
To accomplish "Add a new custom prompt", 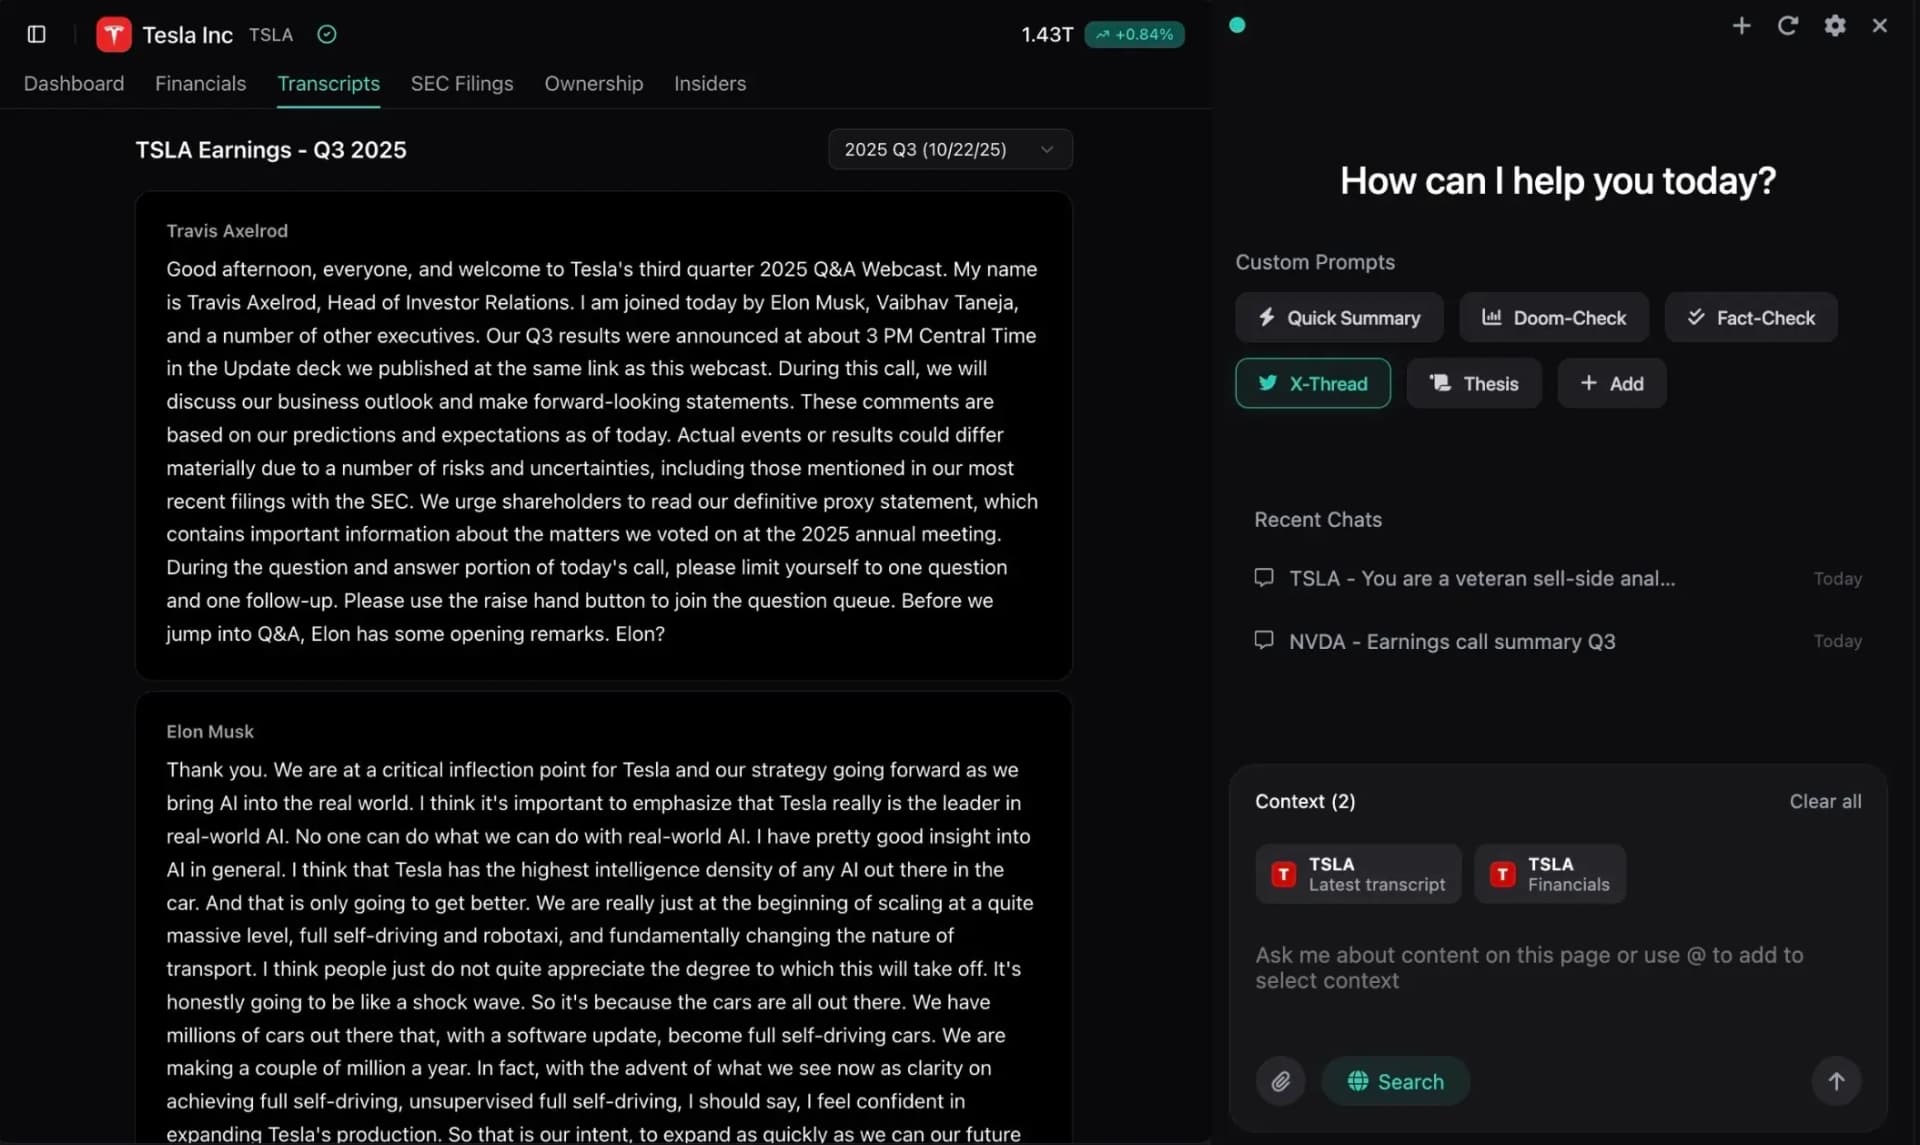I will coord(1611,383).
